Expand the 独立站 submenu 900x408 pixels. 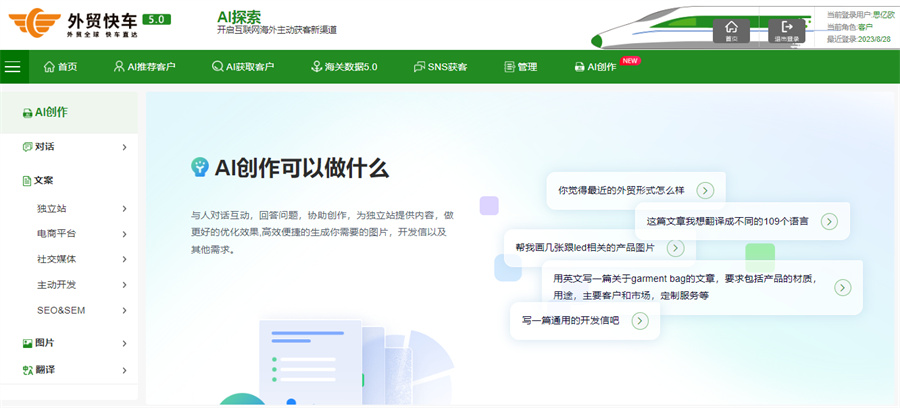(x=124, y=209)
